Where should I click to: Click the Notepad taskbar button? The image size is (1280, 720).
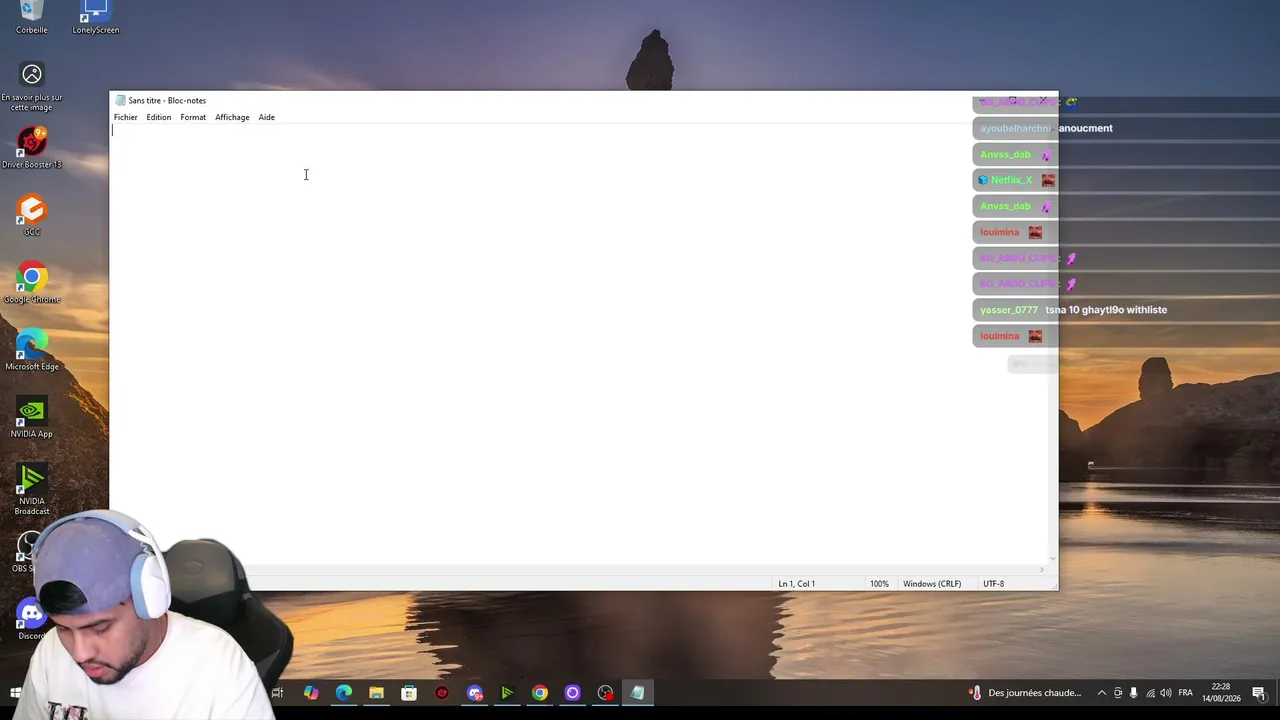click(638, 693)
